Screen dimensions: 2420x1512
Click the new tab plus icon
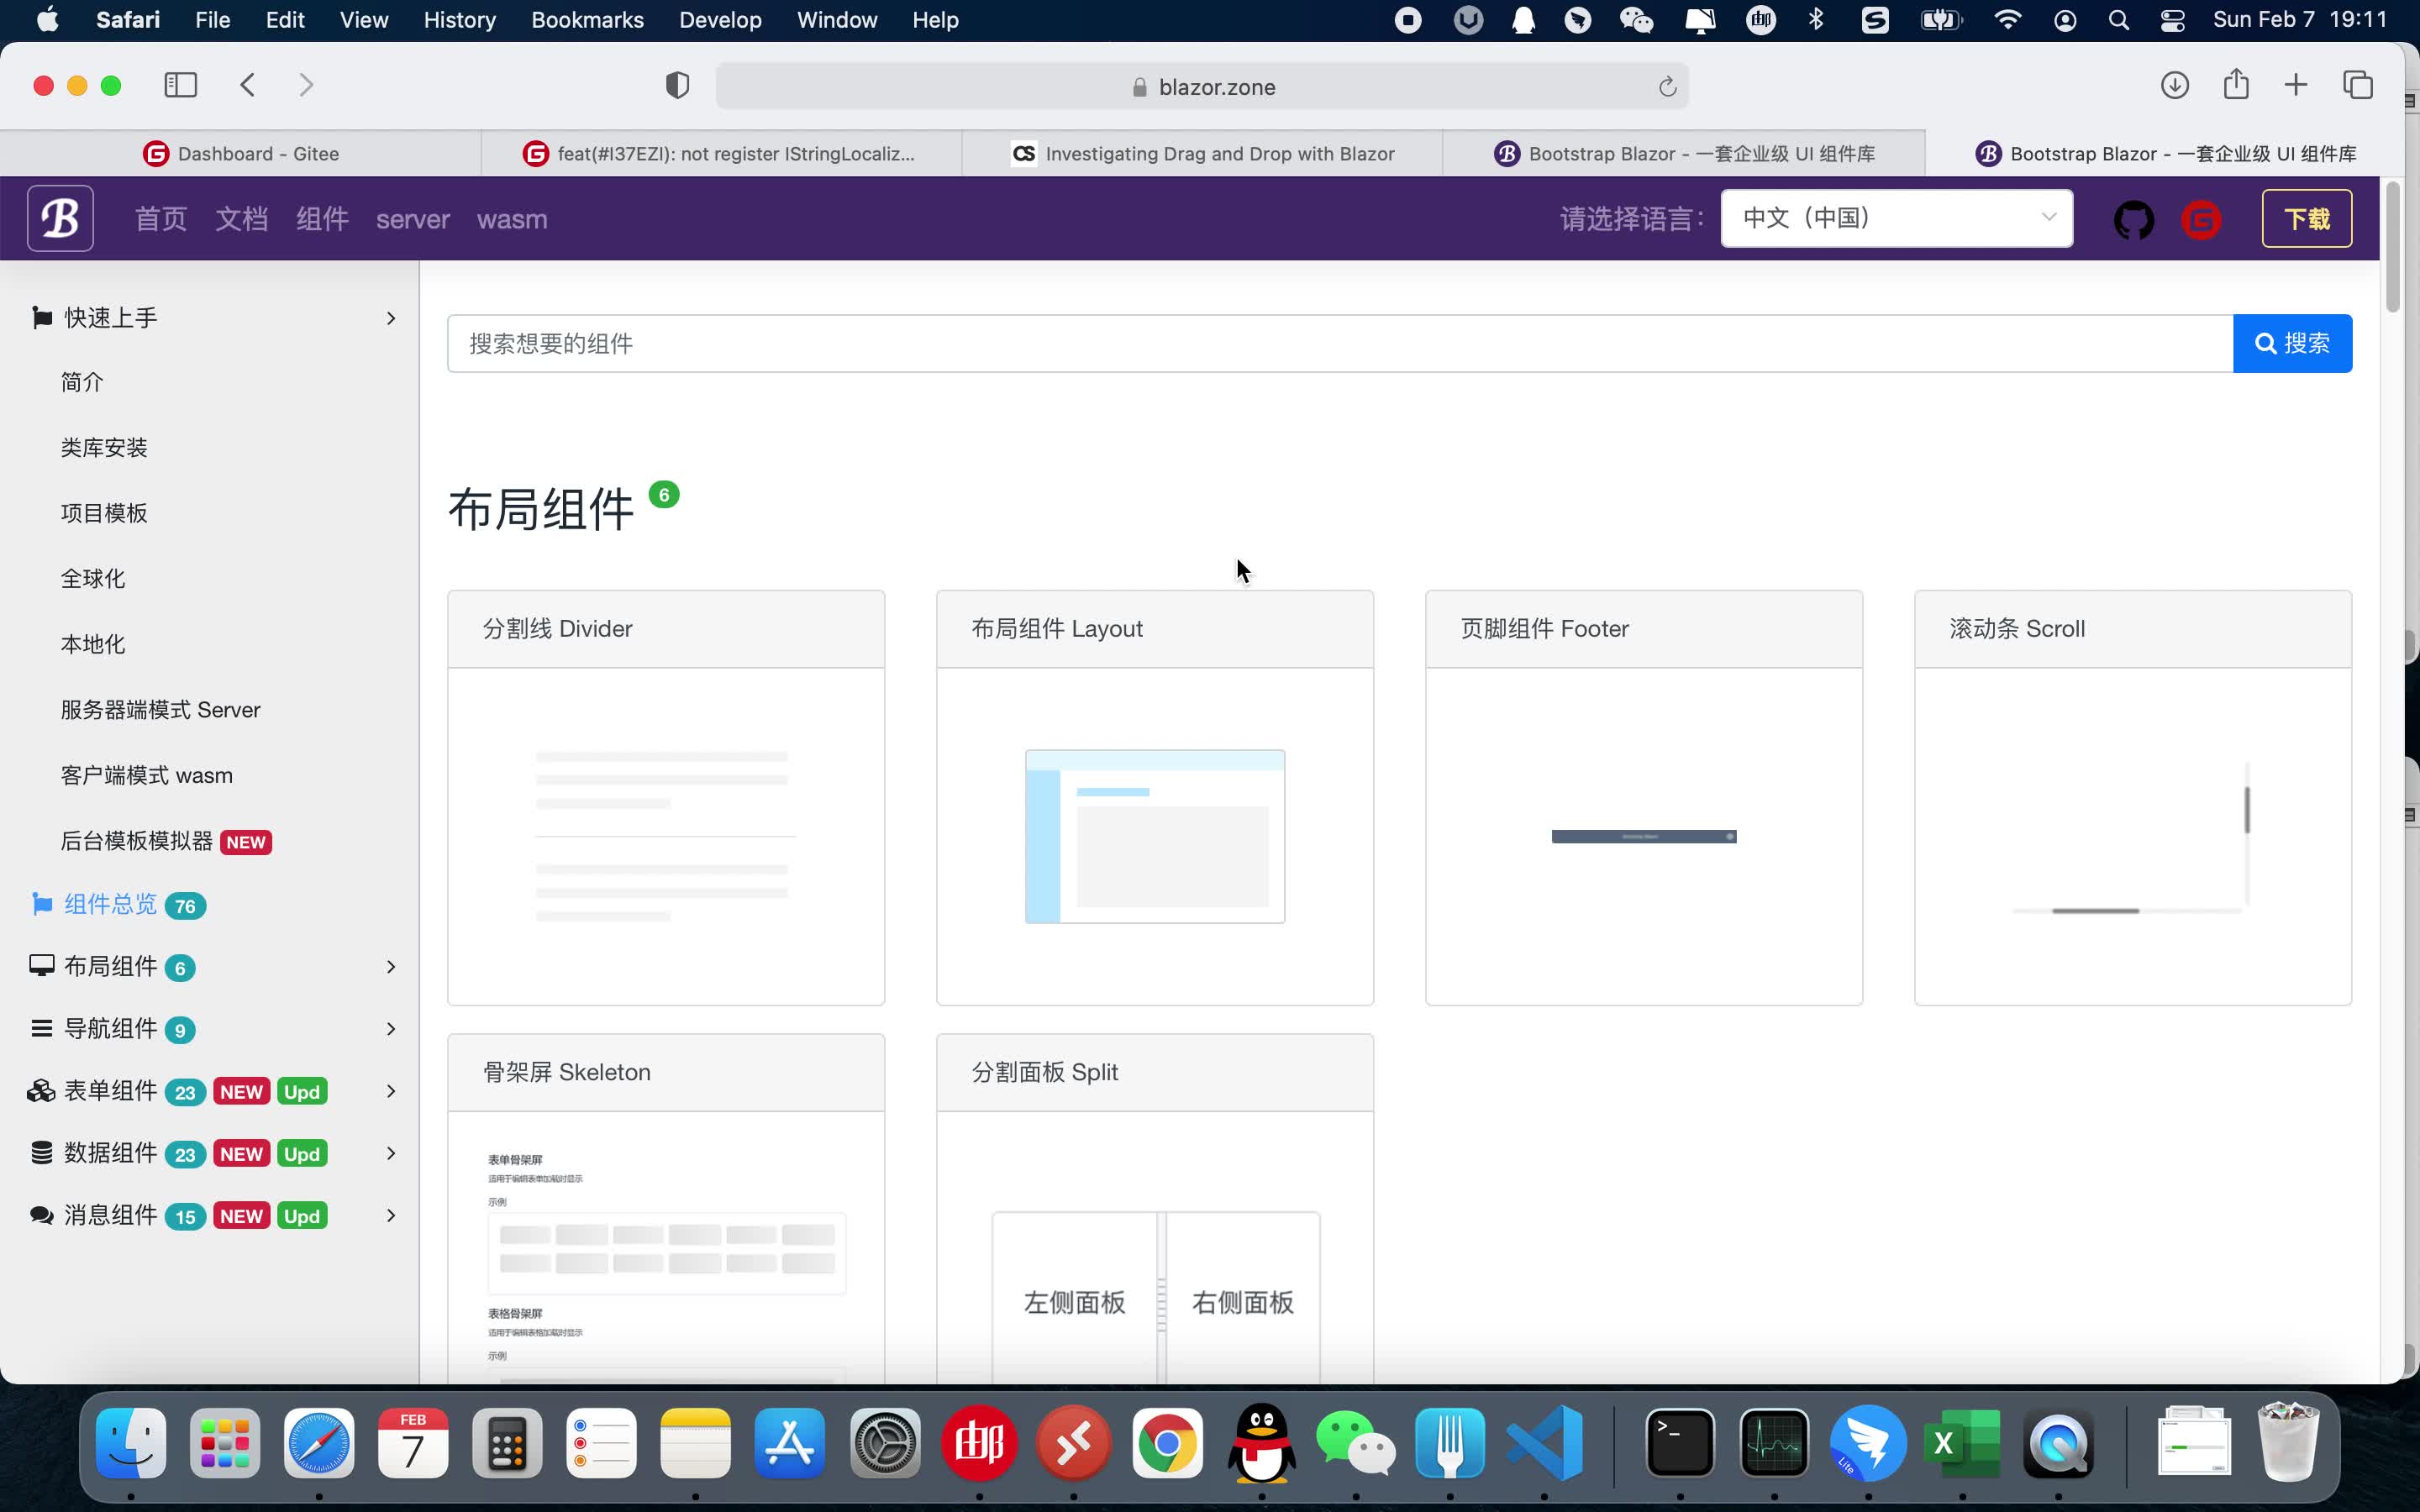click(x=2295, y=85)
